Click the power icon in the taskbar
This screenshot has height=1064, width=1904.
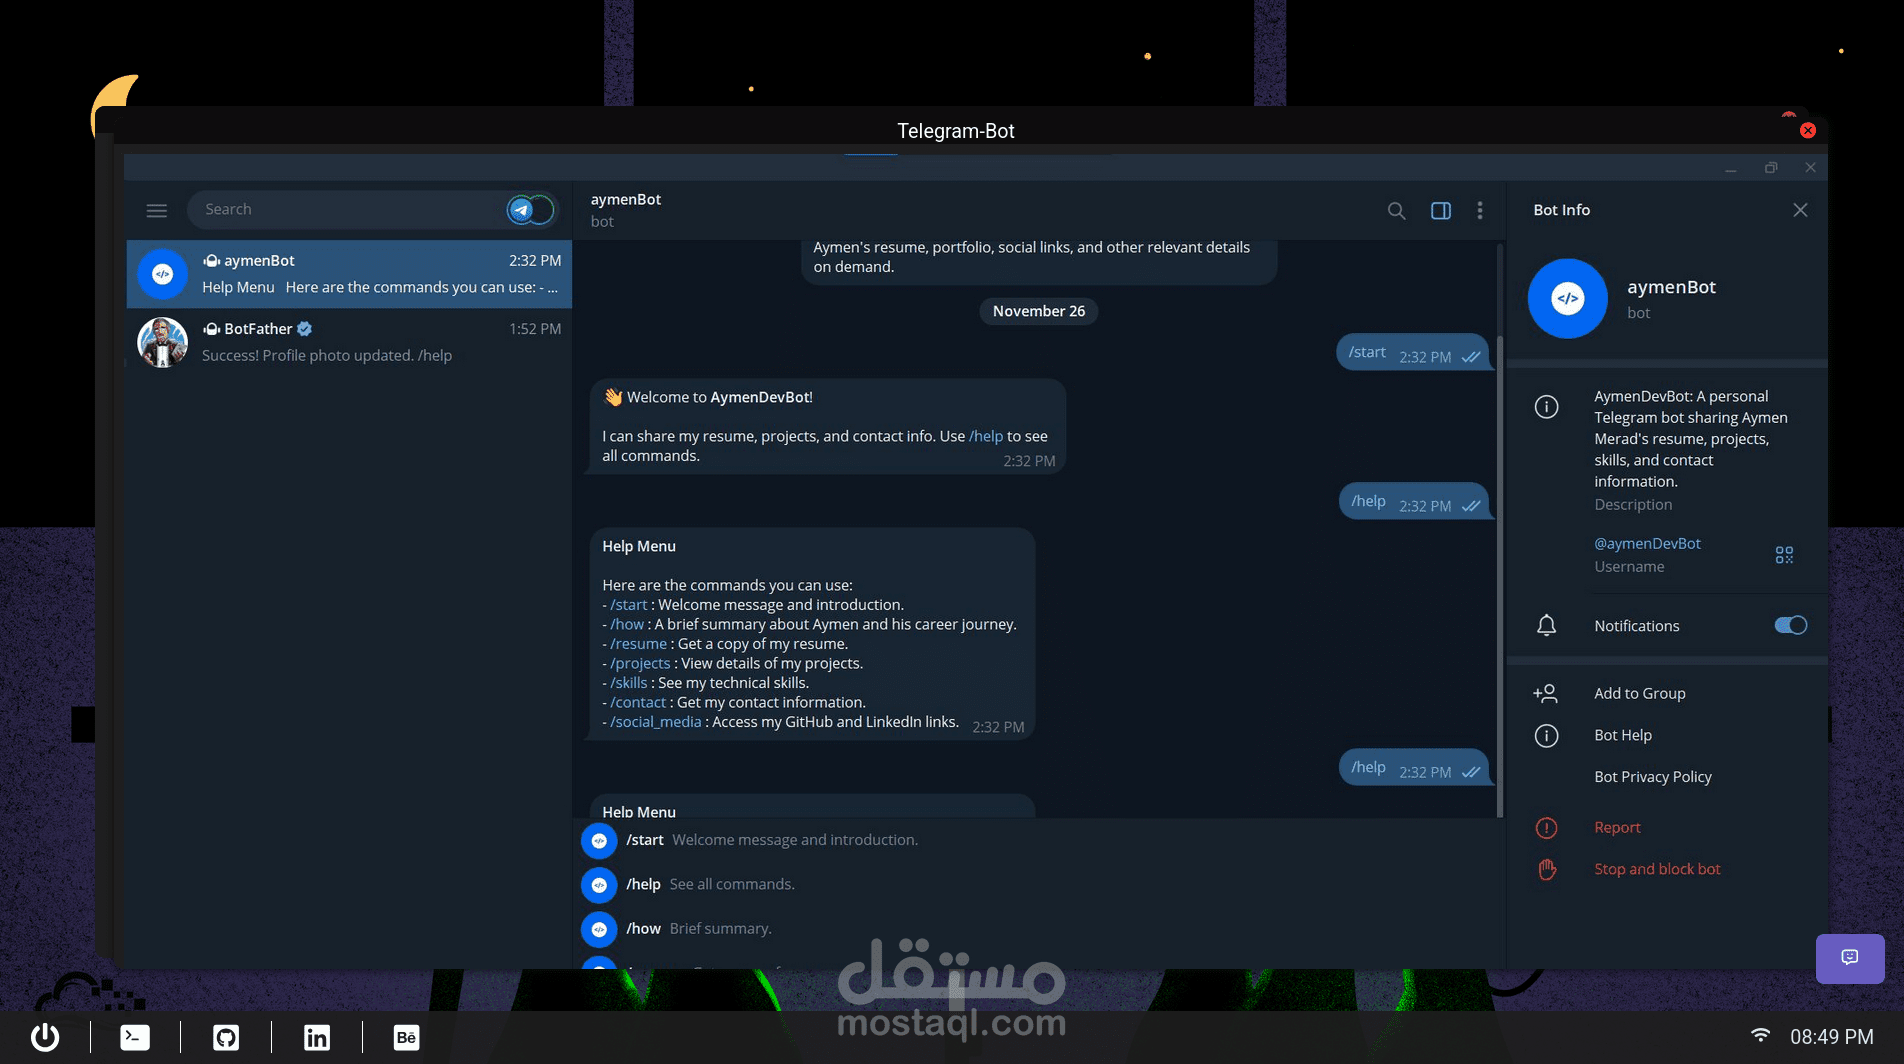coord(45,1037)
